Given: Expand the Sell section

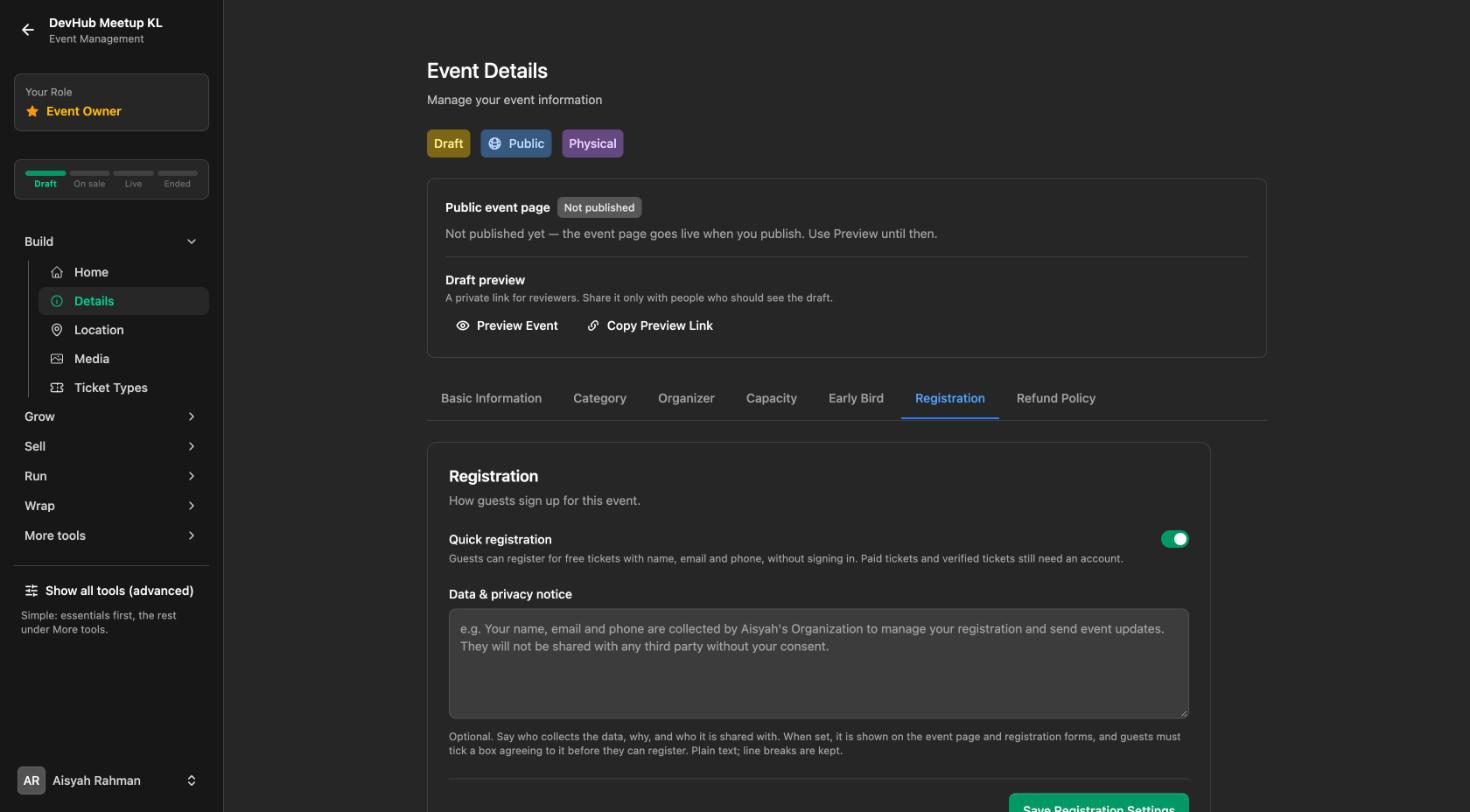Looking at the screenshot, I should (x=111, y=446).
